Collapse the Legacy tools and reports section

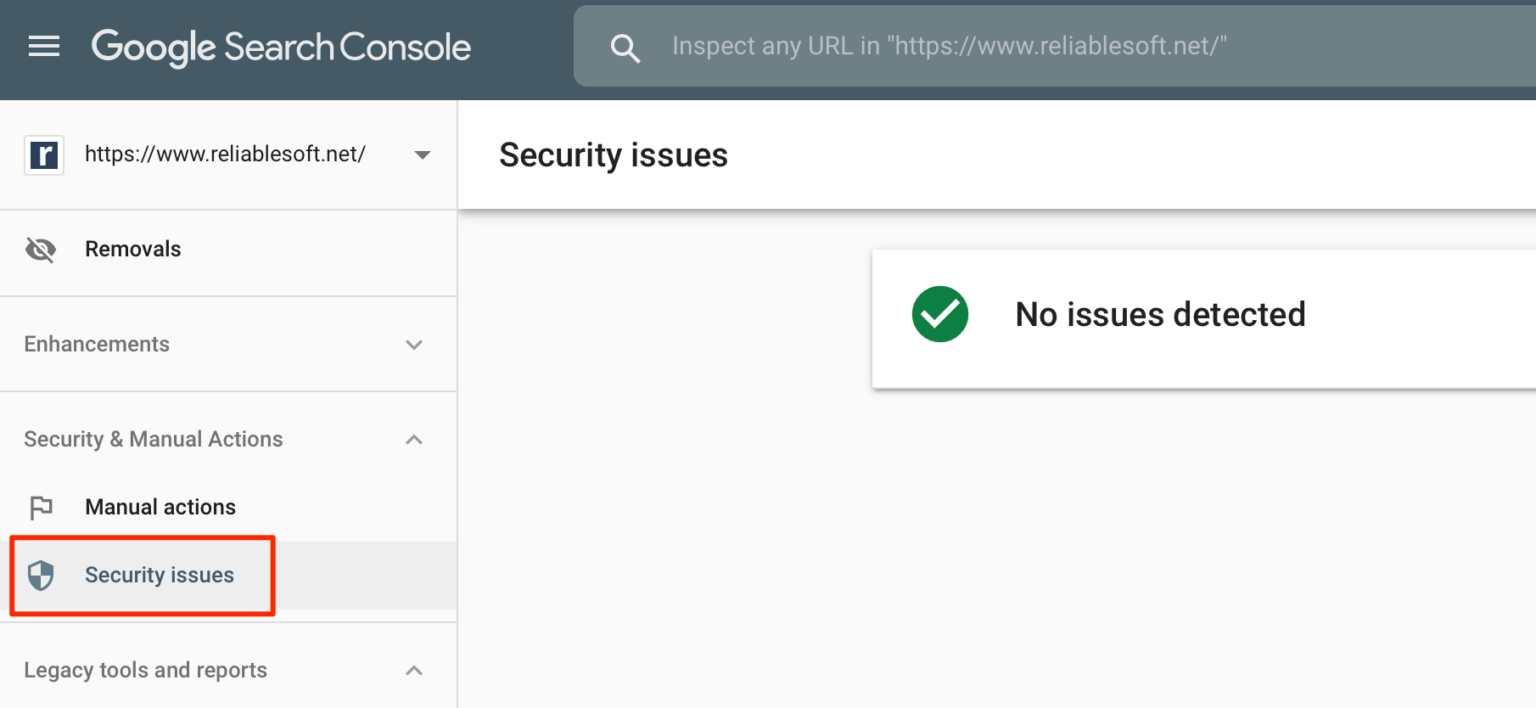413,670
